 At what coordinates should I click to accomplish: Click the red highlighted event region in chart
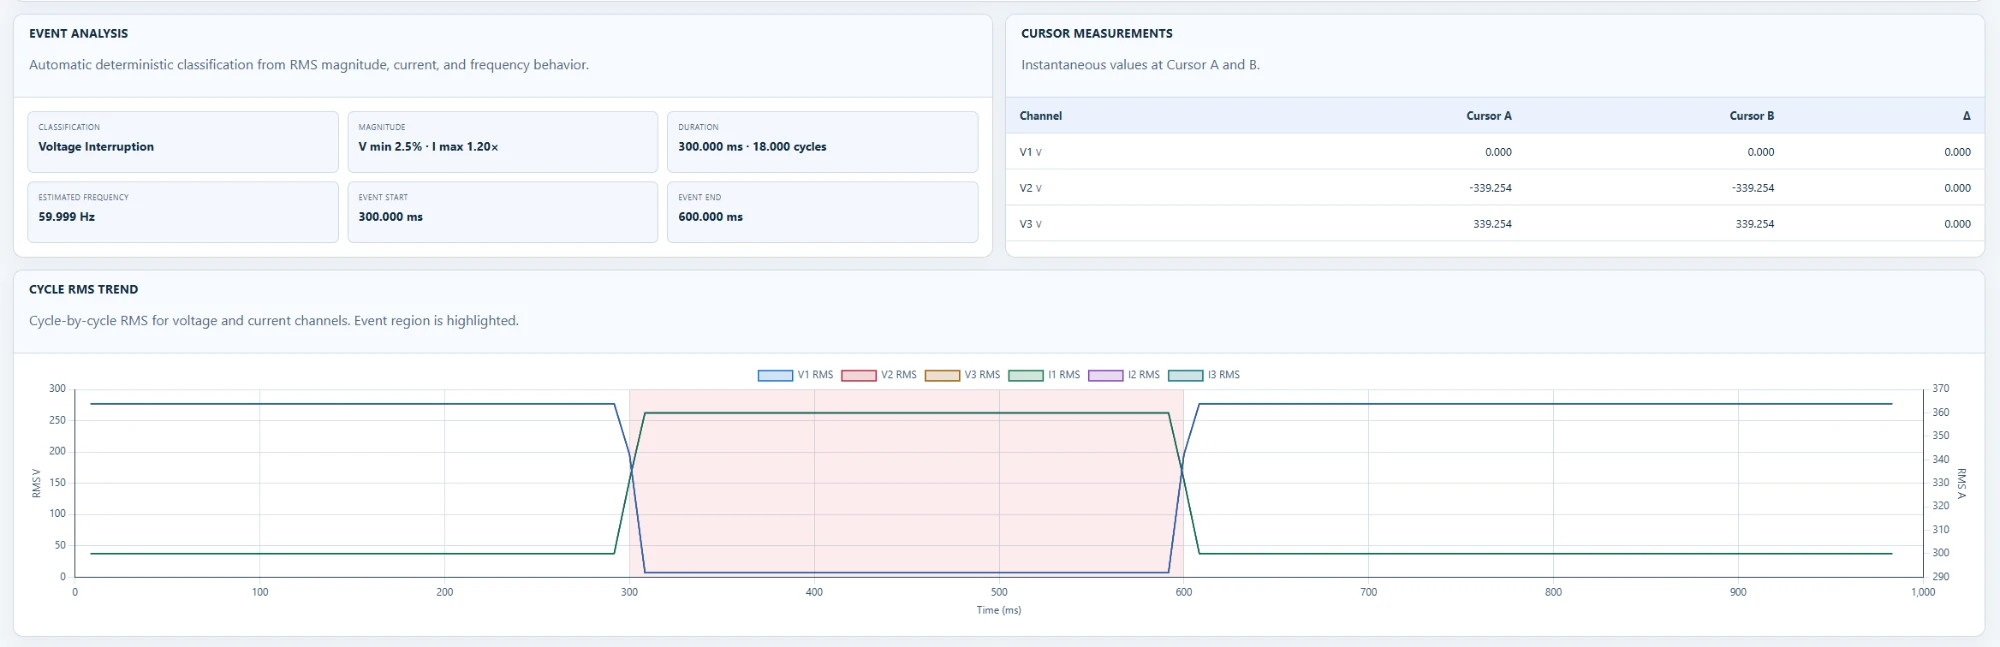[x=906, y=483]
